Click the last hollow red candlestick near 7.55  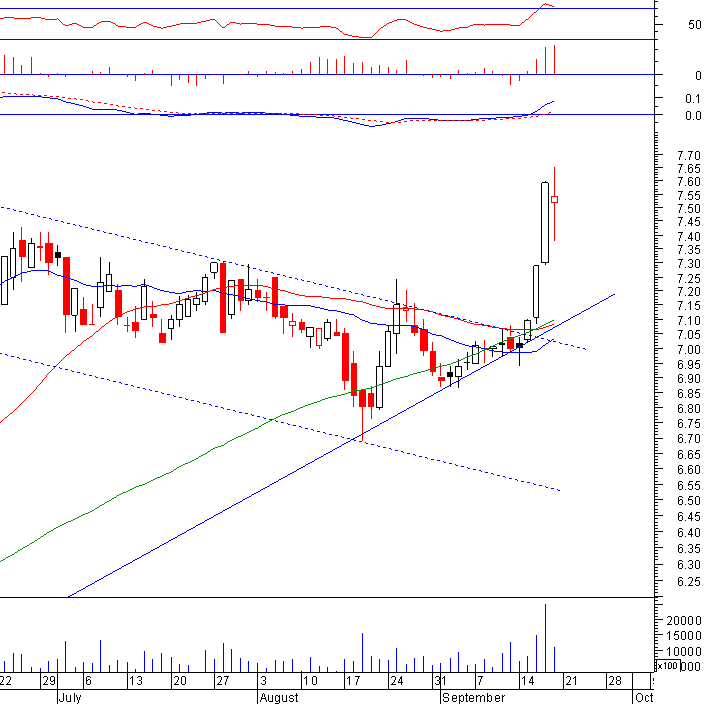coord(554,200)
